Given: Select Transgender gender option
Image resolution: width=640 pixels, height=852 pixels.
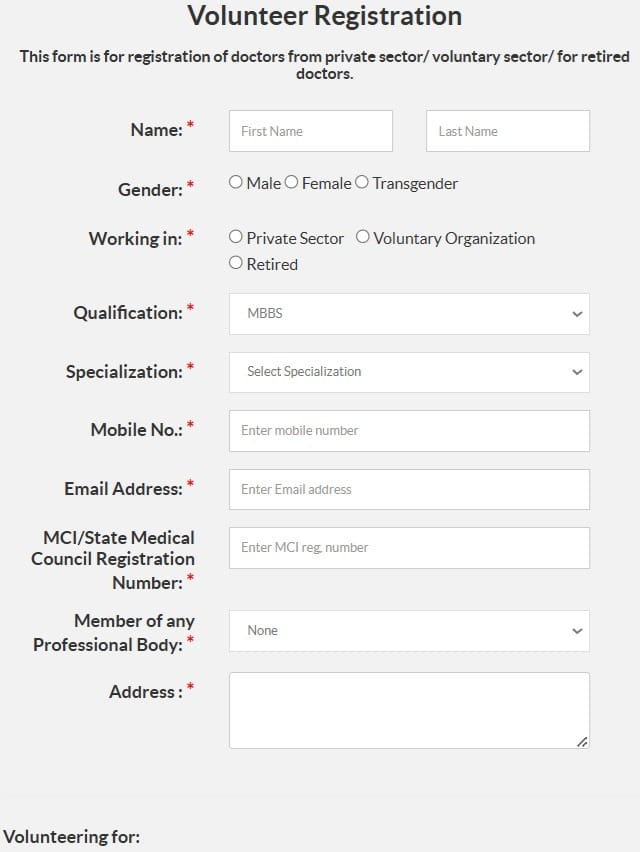Looking at the screenshot, I should (x=362, y=183).
